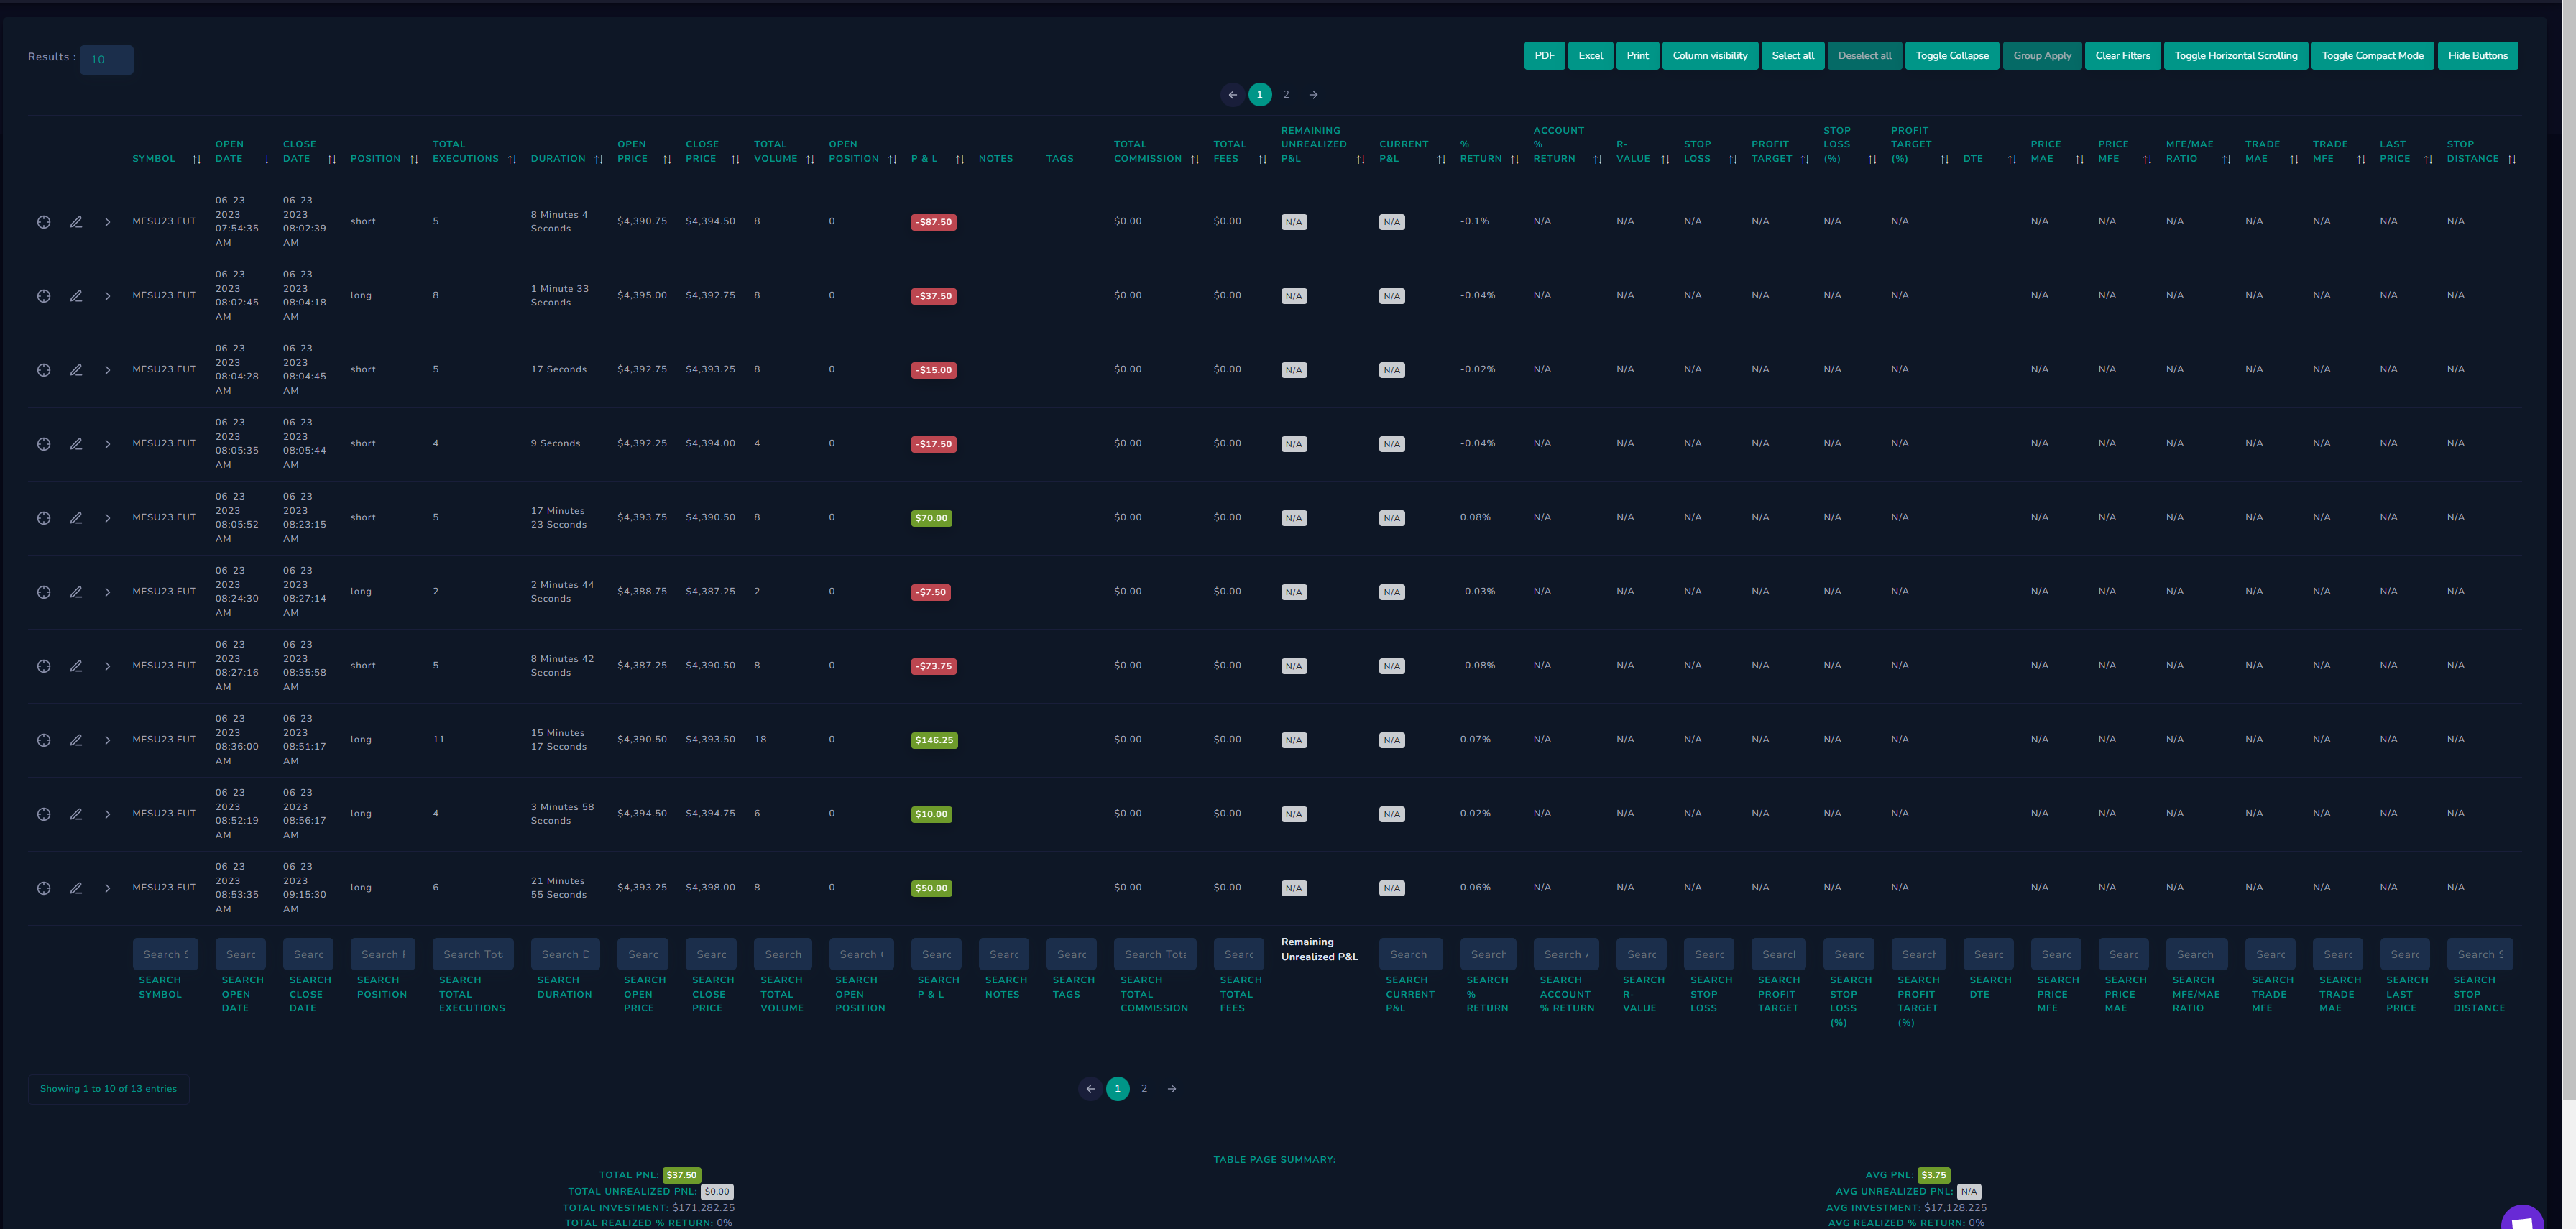The image size is (2576, 1229).
Task: Go to next page with bottom arrow
Action: (x=1171, y=1089)
